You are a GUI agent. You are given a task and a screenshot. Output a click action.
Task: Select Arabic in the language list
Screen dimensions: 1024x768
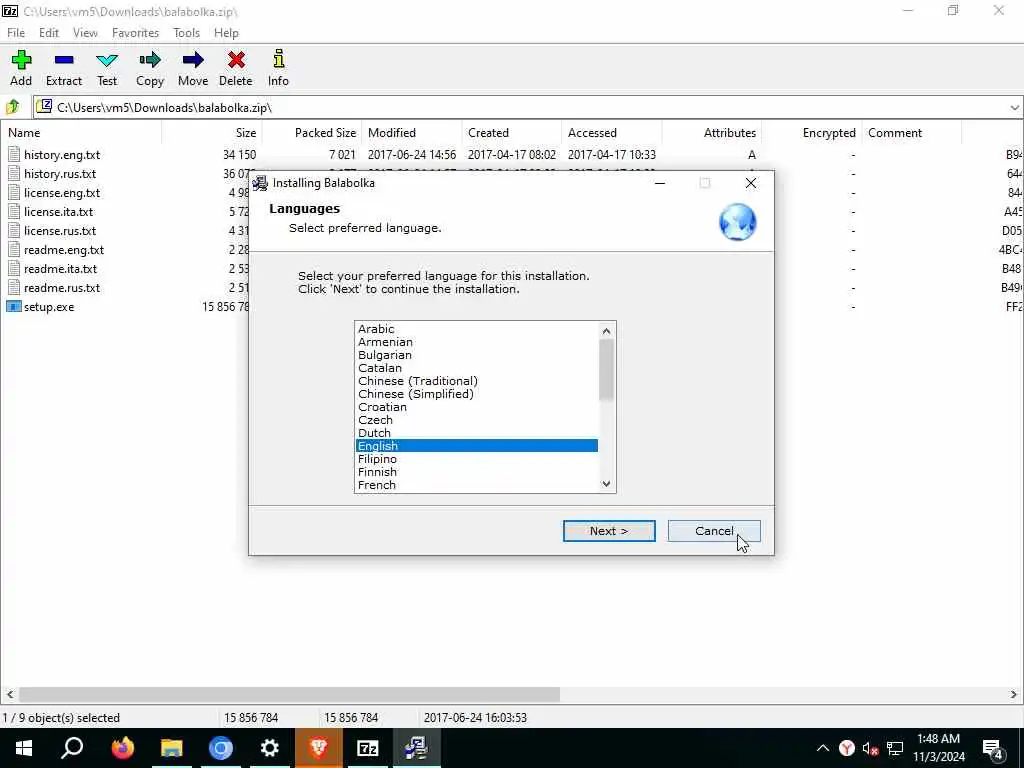(477, 328)
